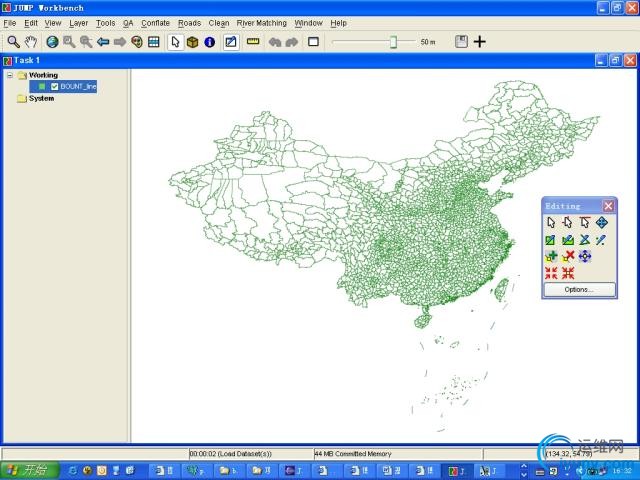Select the Measure ruler tool
The width and height of the screenshot is (640, 480).
click(x=252, y=42)
